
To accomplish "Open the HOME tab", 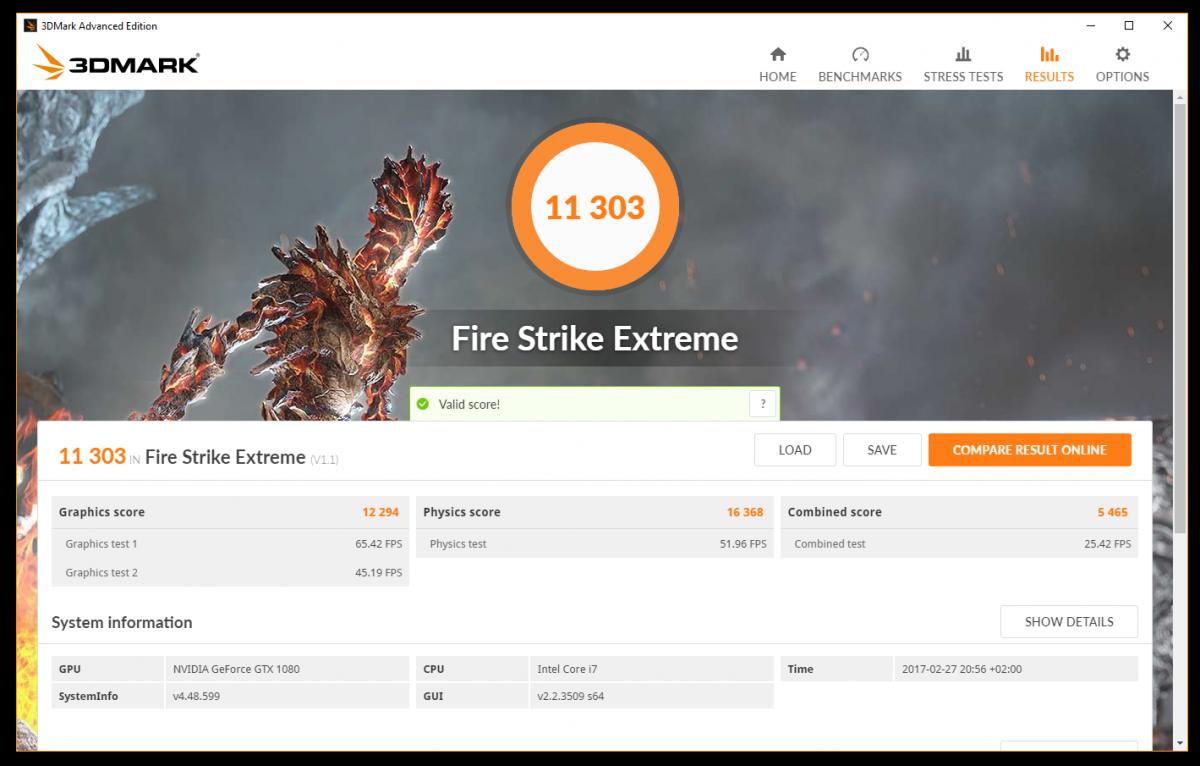I will point(778,64).
